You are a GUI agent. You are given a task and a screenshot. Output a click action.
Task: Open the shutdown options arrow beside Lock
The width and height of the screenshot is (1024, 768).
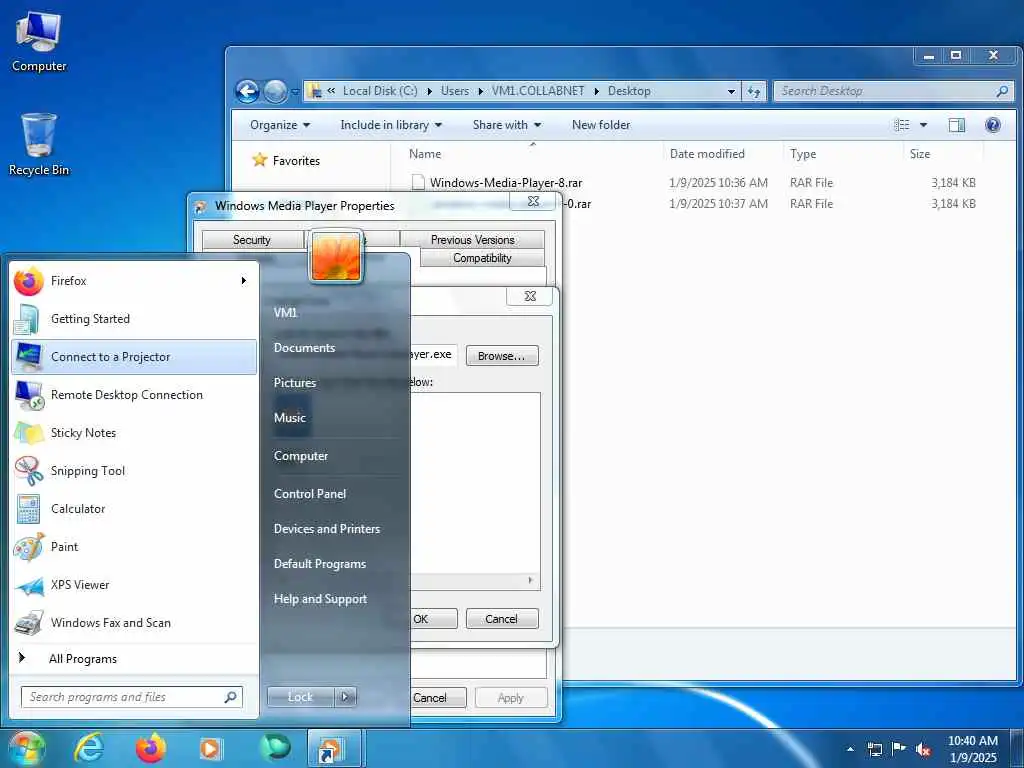tap(346, 697)
